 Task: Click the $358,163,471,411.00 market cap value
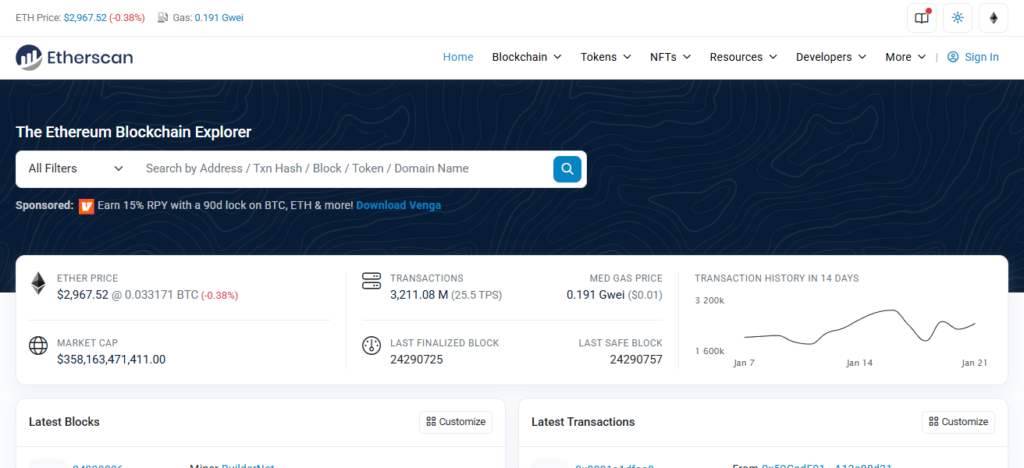(x=111, y=359)
